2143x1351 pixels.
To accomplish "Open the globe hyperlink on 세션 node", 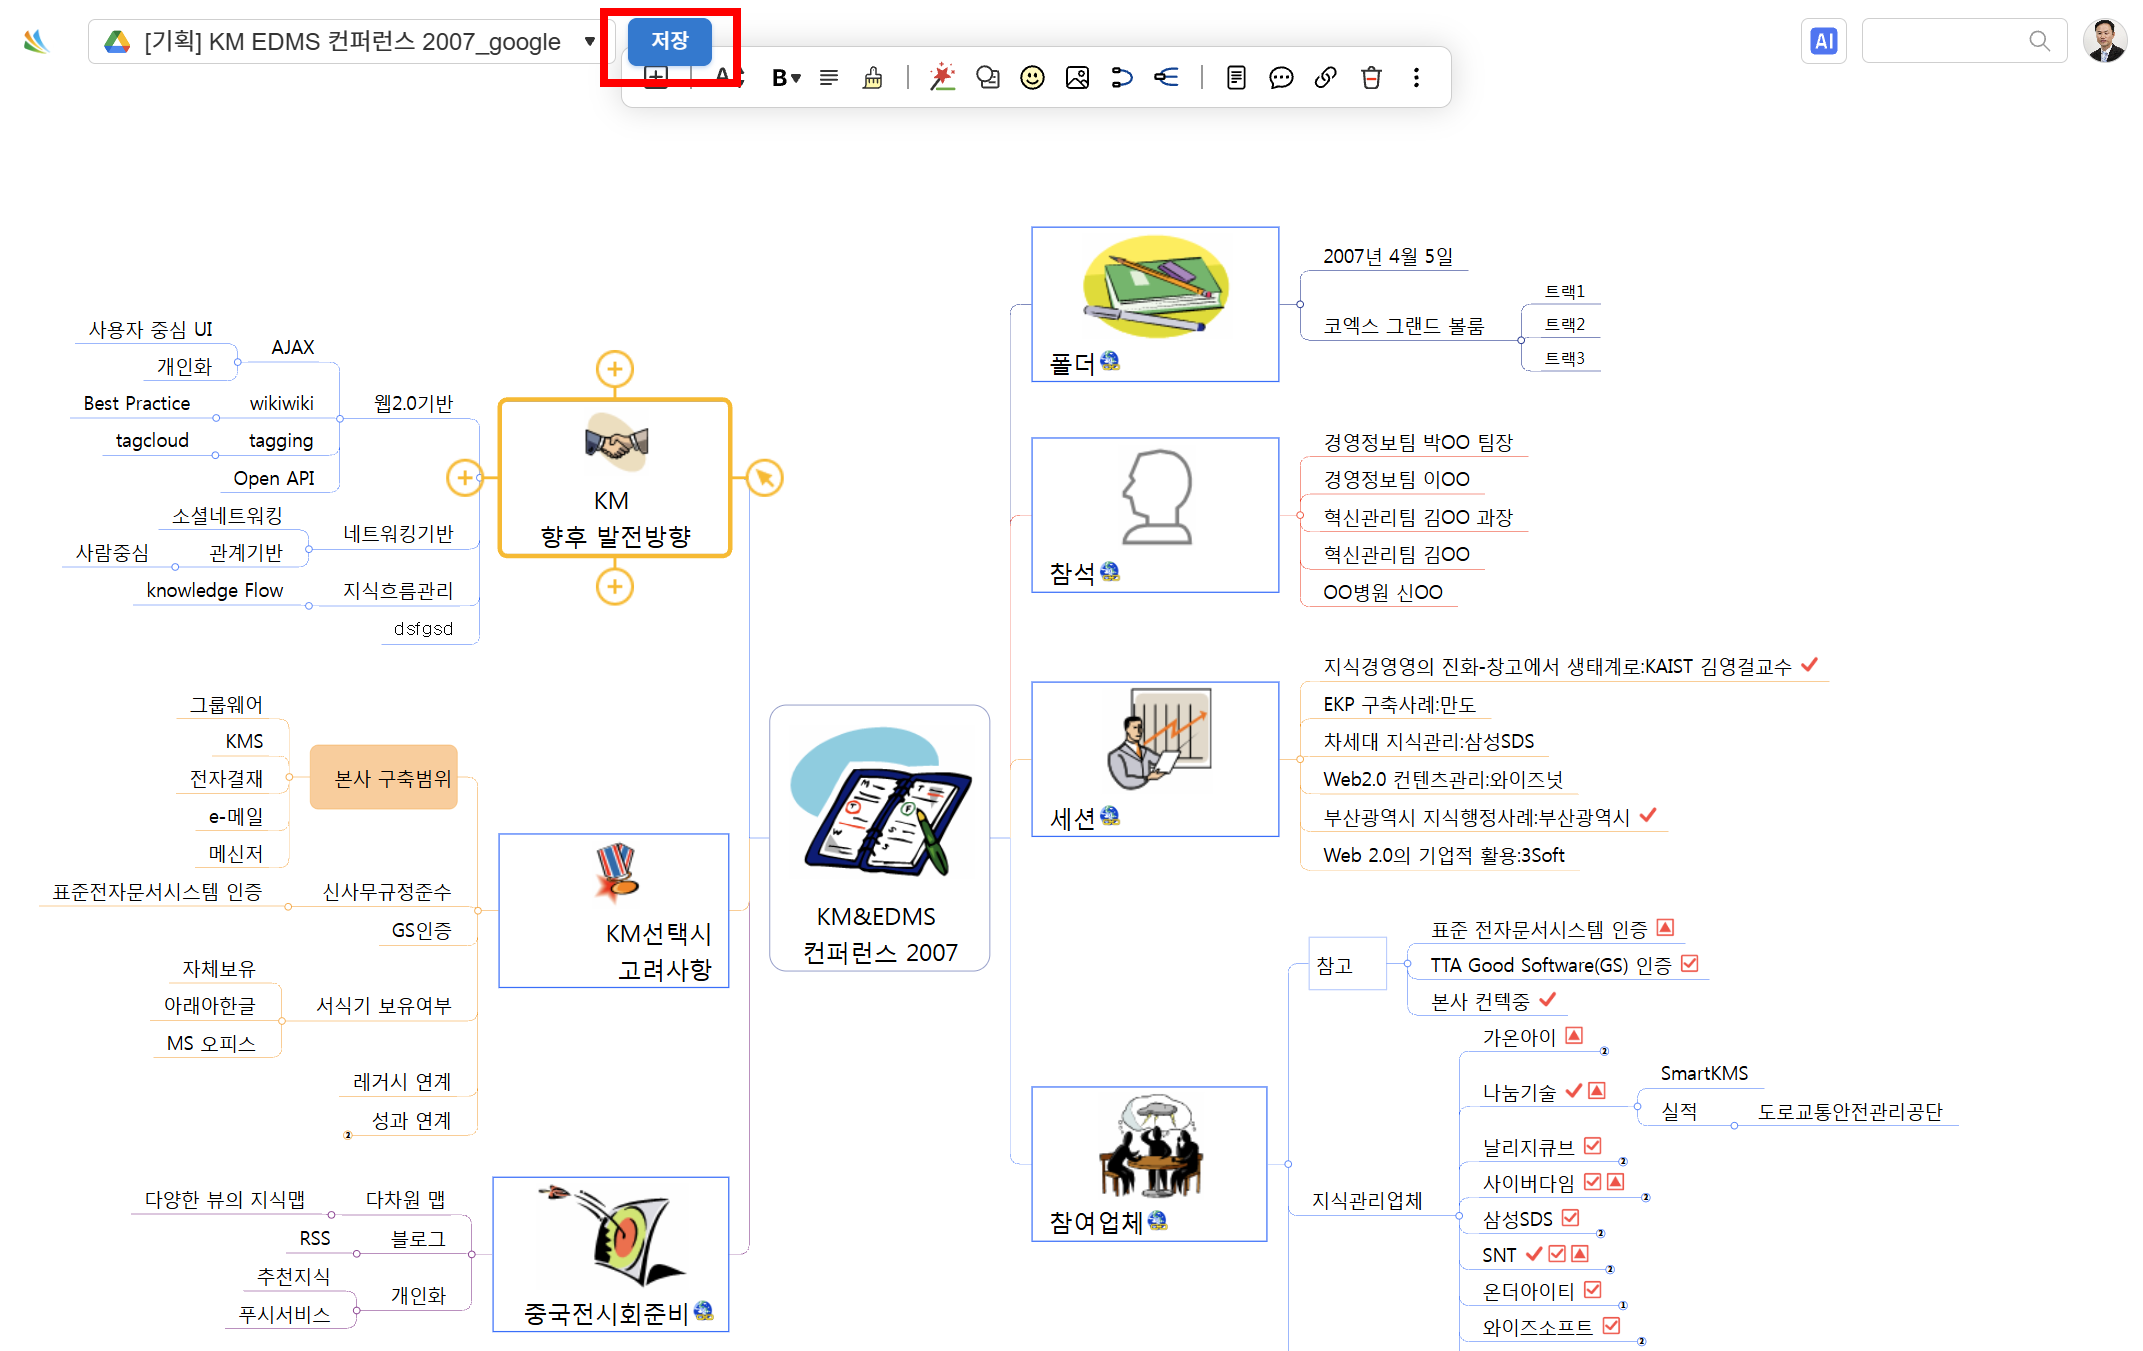I will click(1110, 816).
